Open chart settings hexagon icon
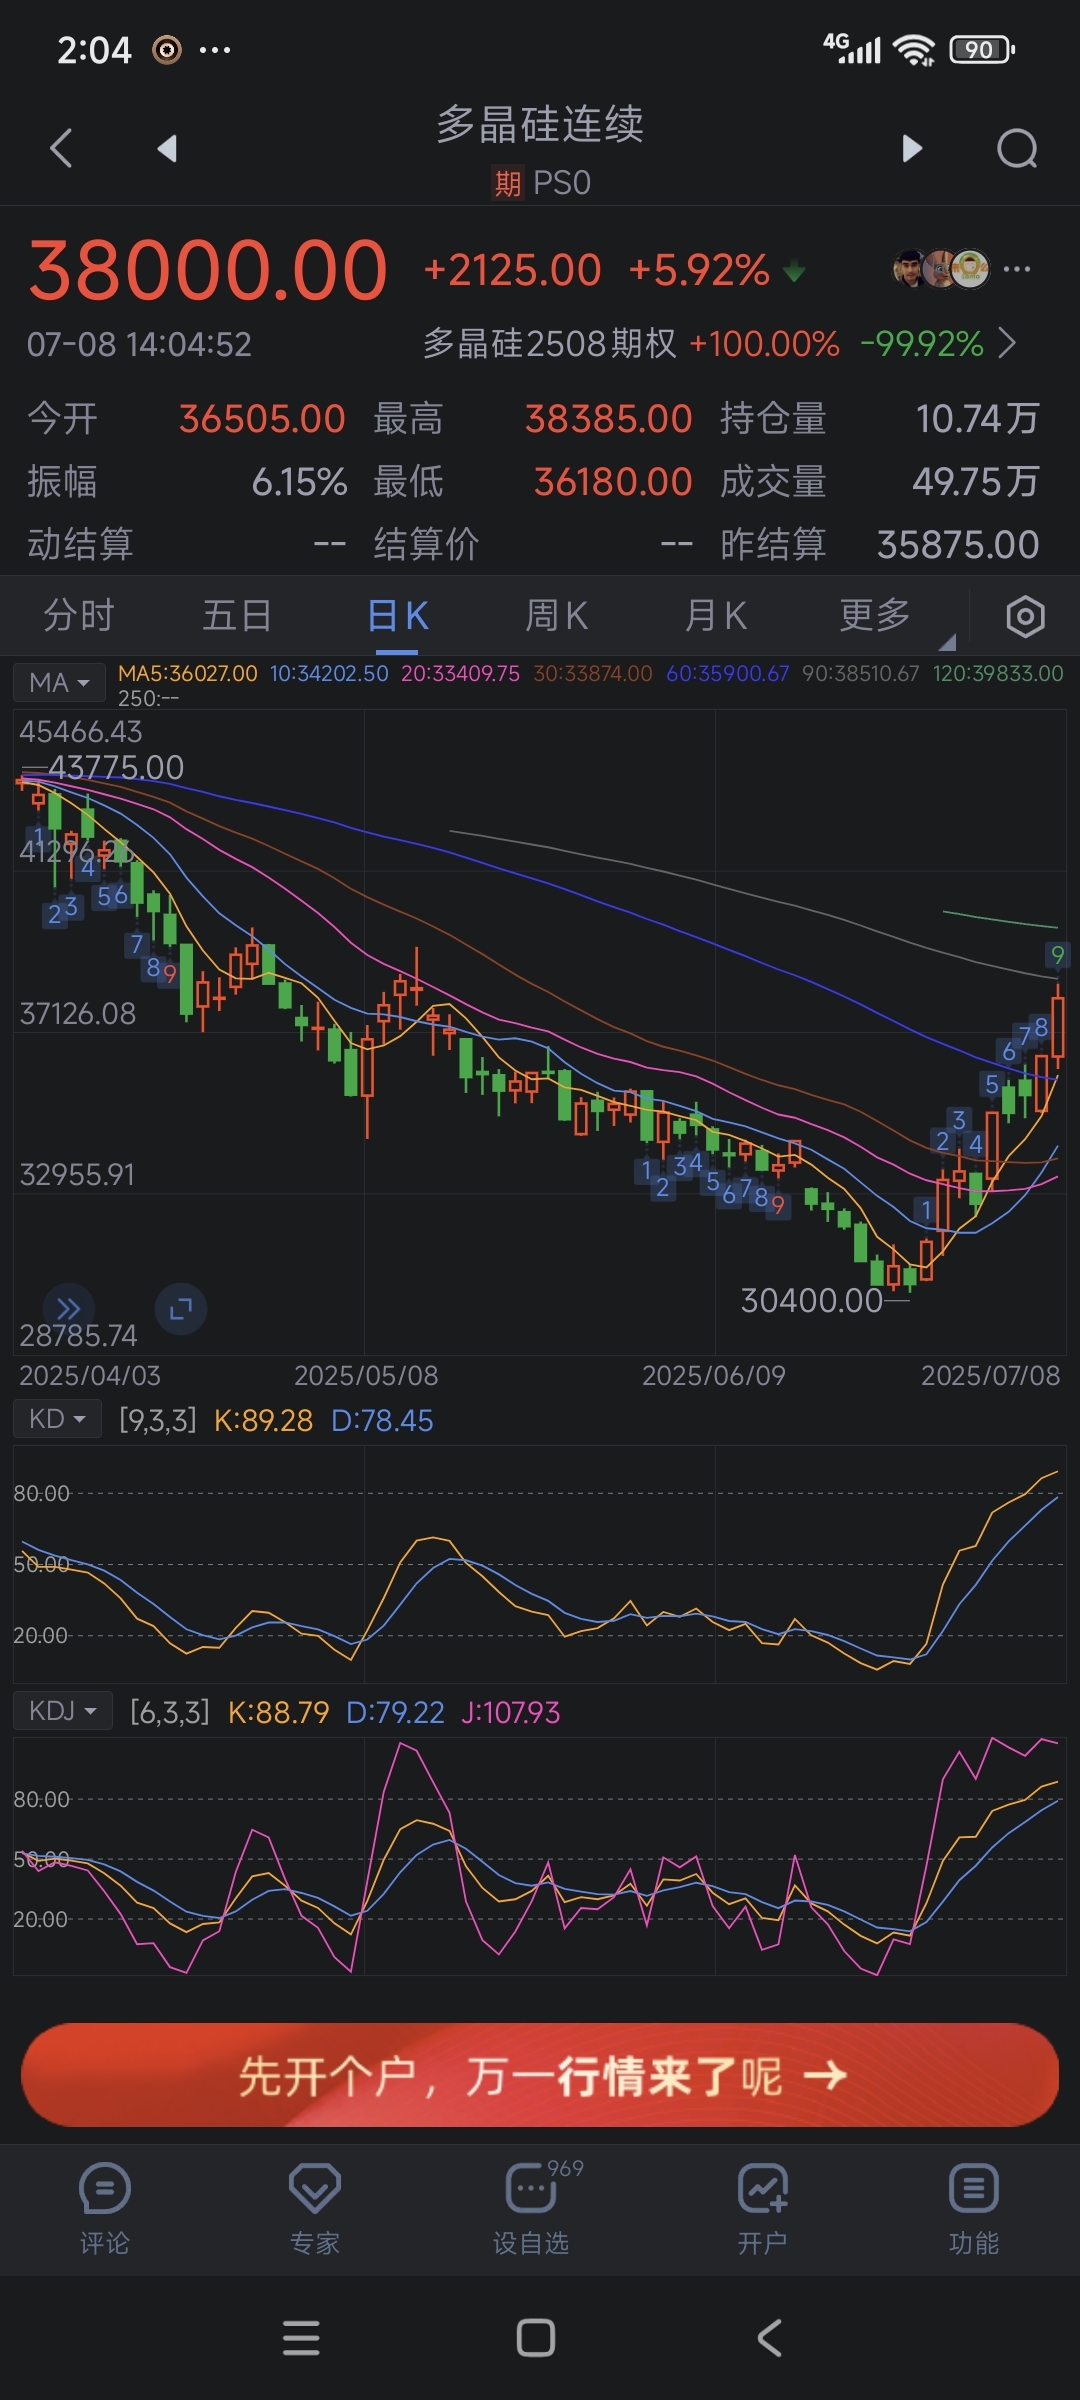The width and height of the screenshot is (1080, 2400). (1025, 616)
